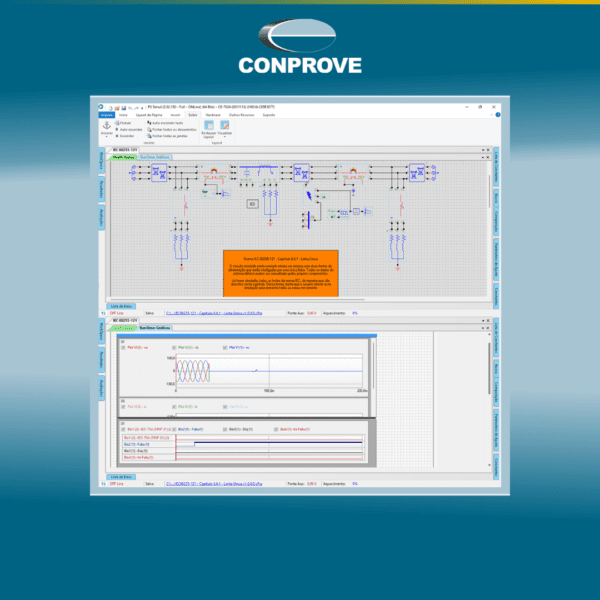Toggle the Bin3 Disj checkbox in digital graph

225,429
